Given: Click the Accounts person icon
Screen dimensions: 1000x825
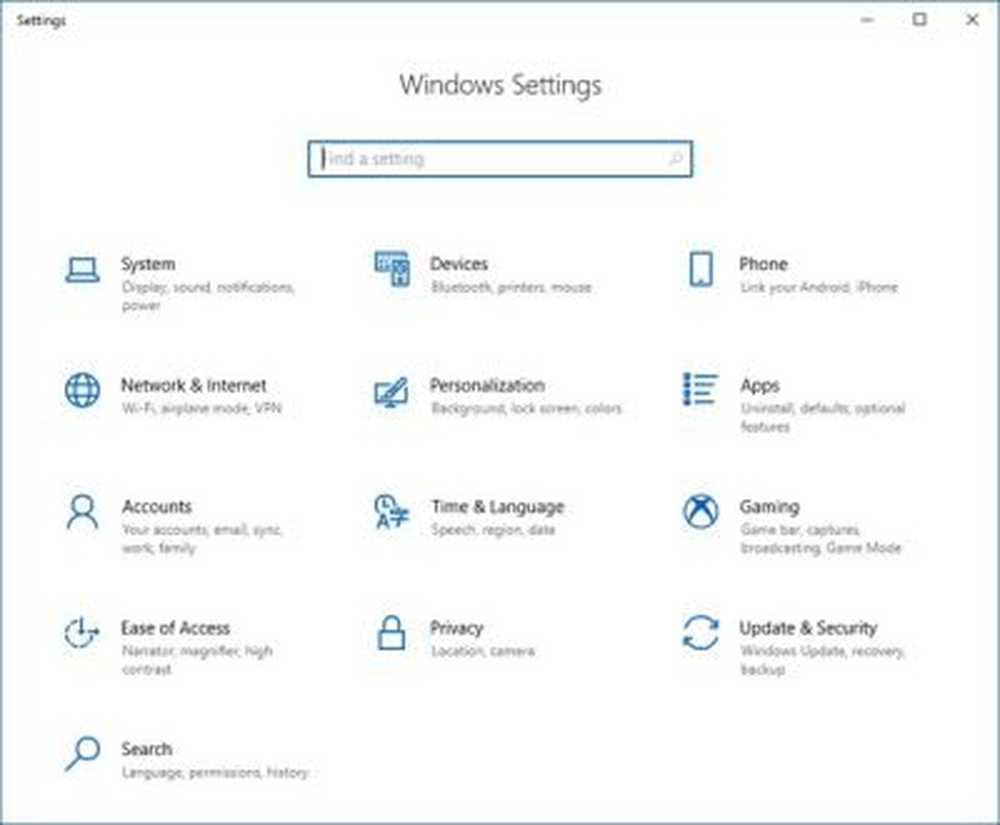Looking at the screenshot, I should coord(82,512).
